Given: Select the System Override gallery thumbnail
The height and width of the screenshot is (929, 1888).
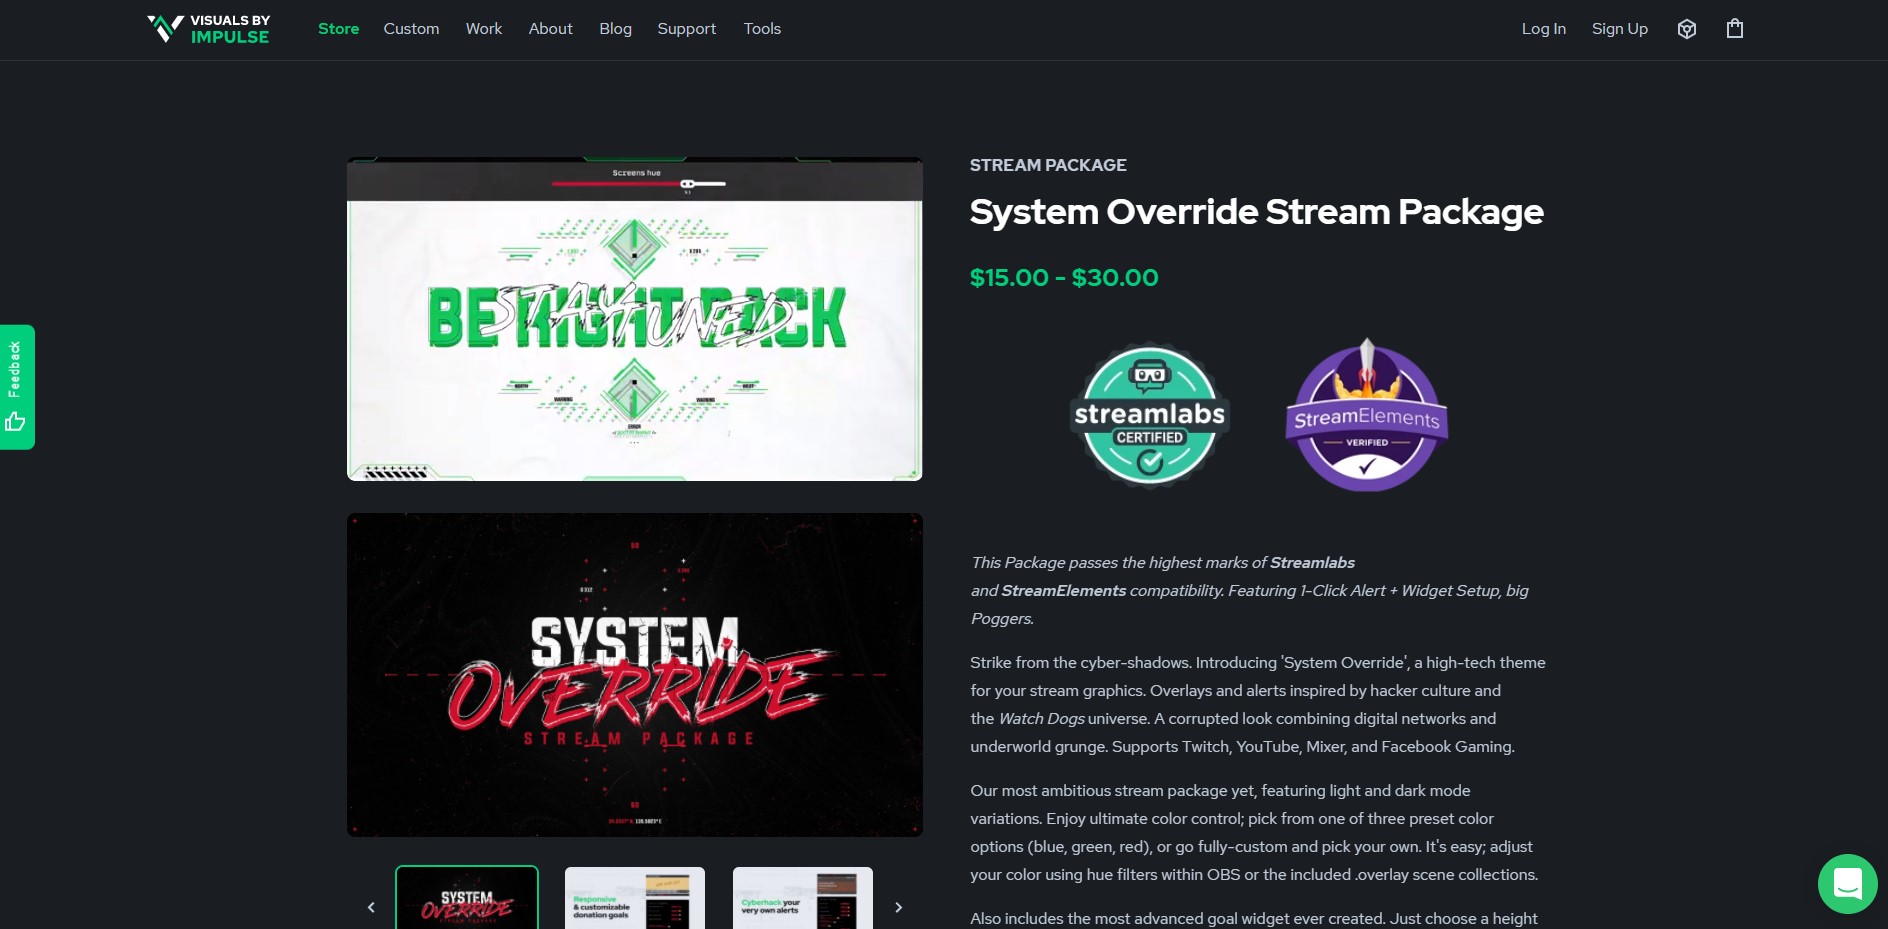Looking at the screenshot, I should [x=467, y=898].
